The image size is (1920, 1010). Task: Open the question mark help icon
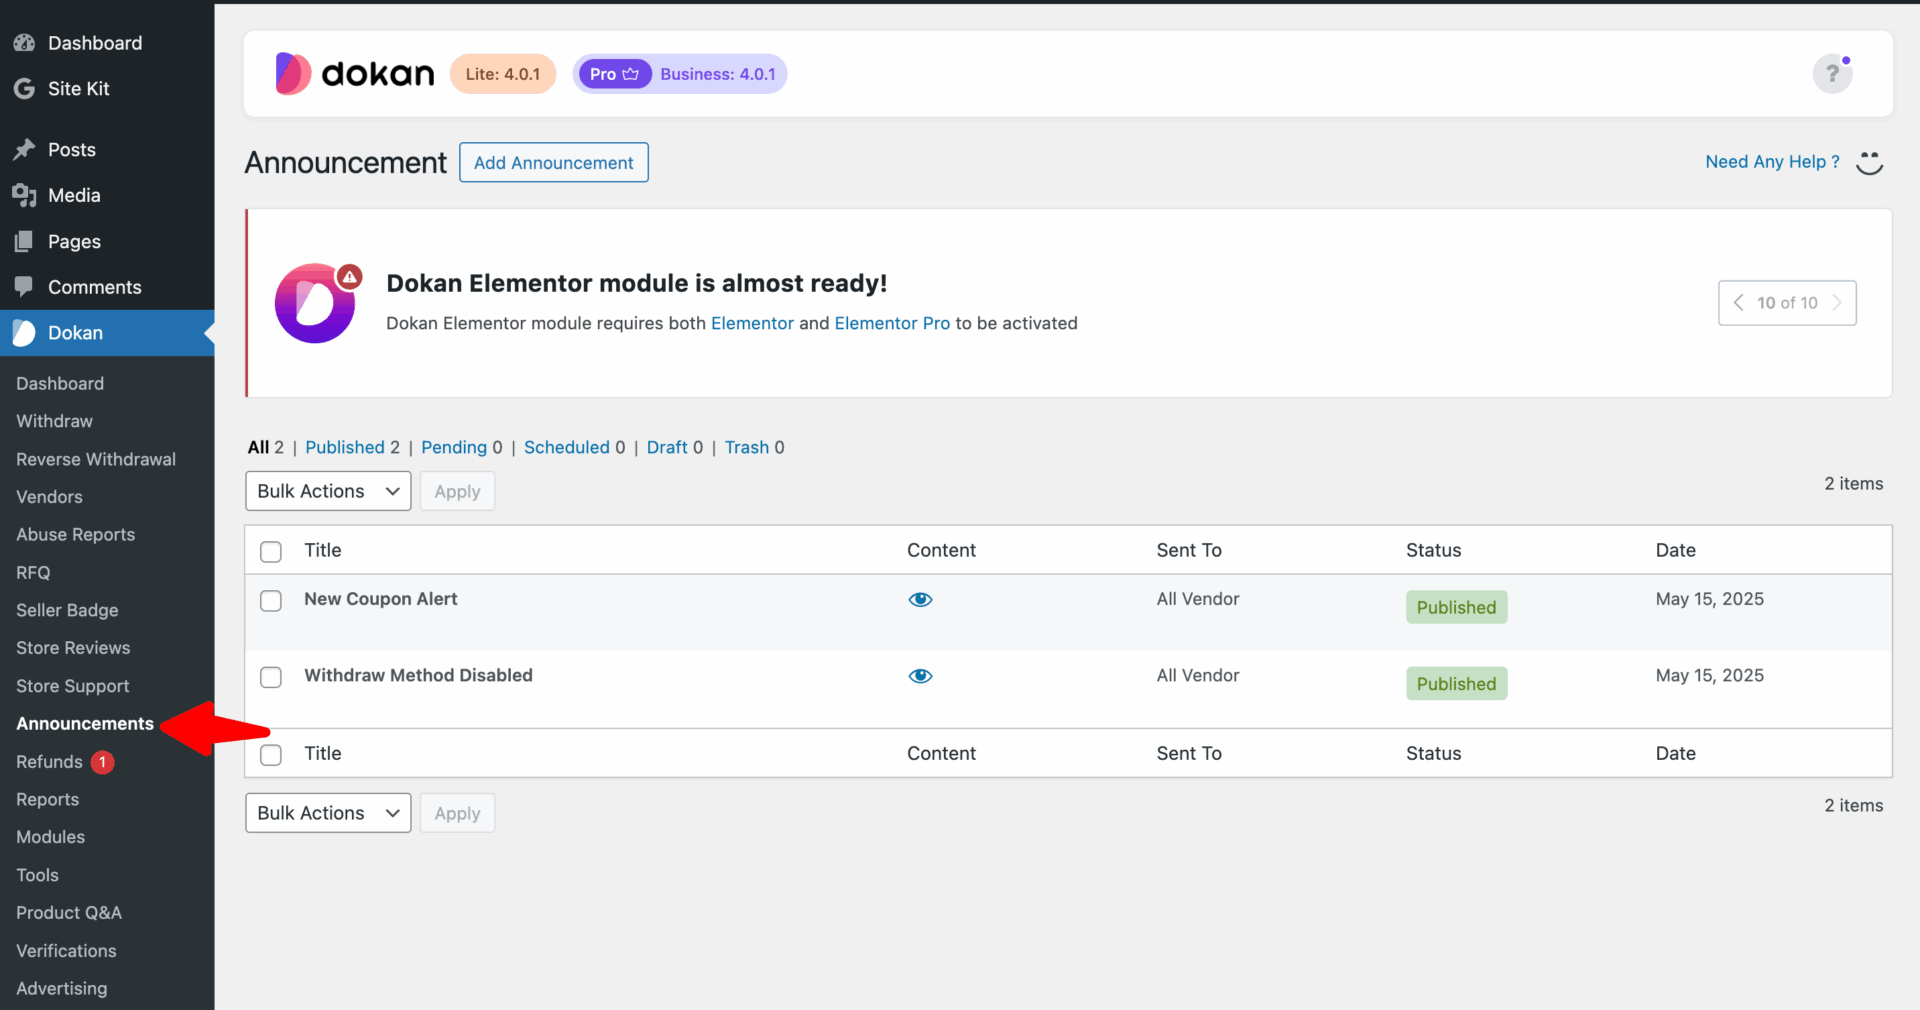[1833, 74]
